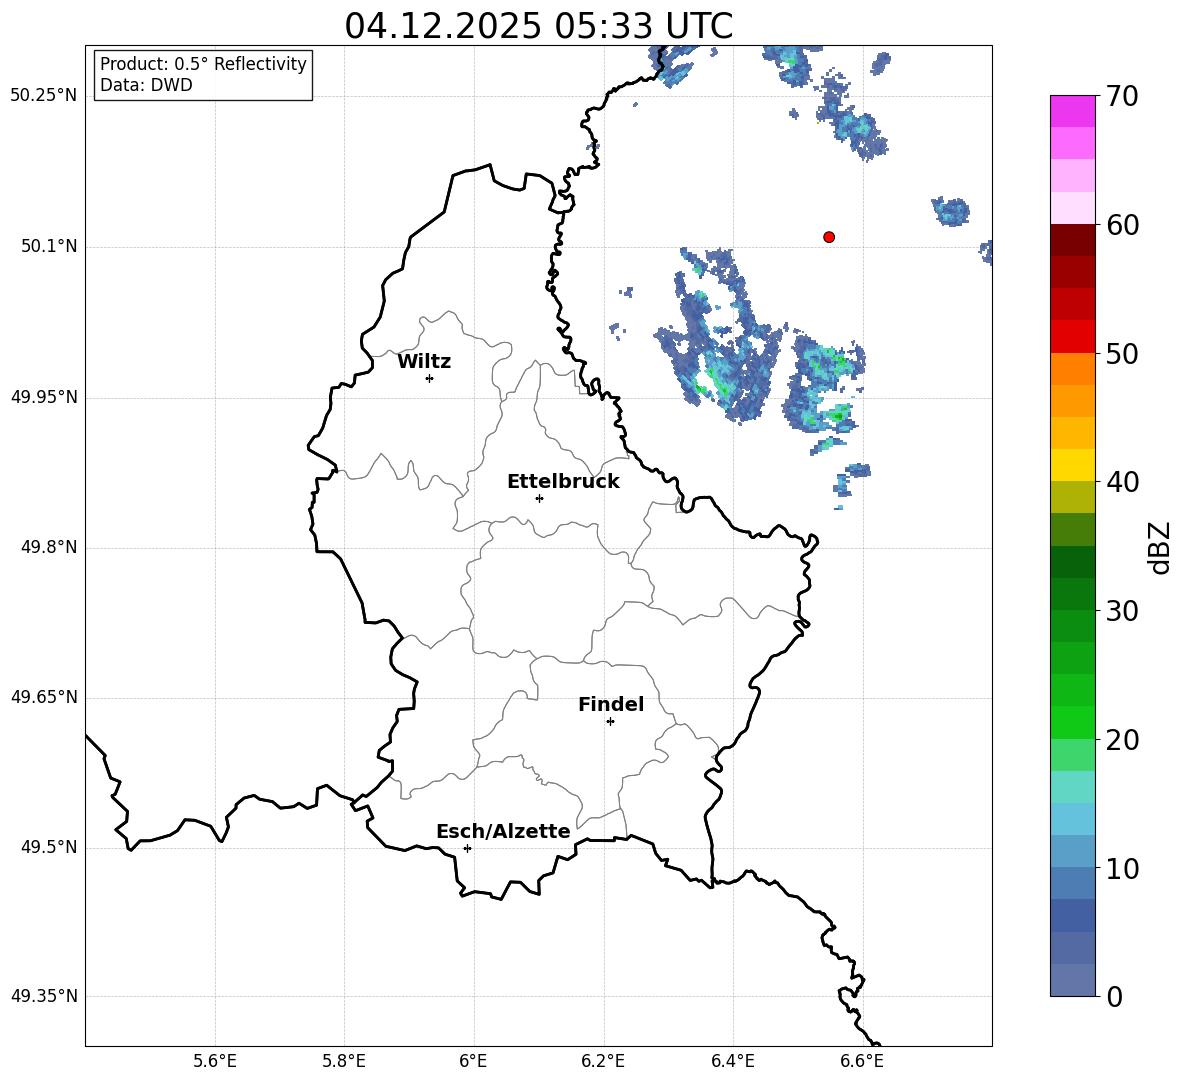The height and width of the screenshot is (1081, 1184).
Task: Click the Esch/Alzette station cross marker
Action: [467, 848]
